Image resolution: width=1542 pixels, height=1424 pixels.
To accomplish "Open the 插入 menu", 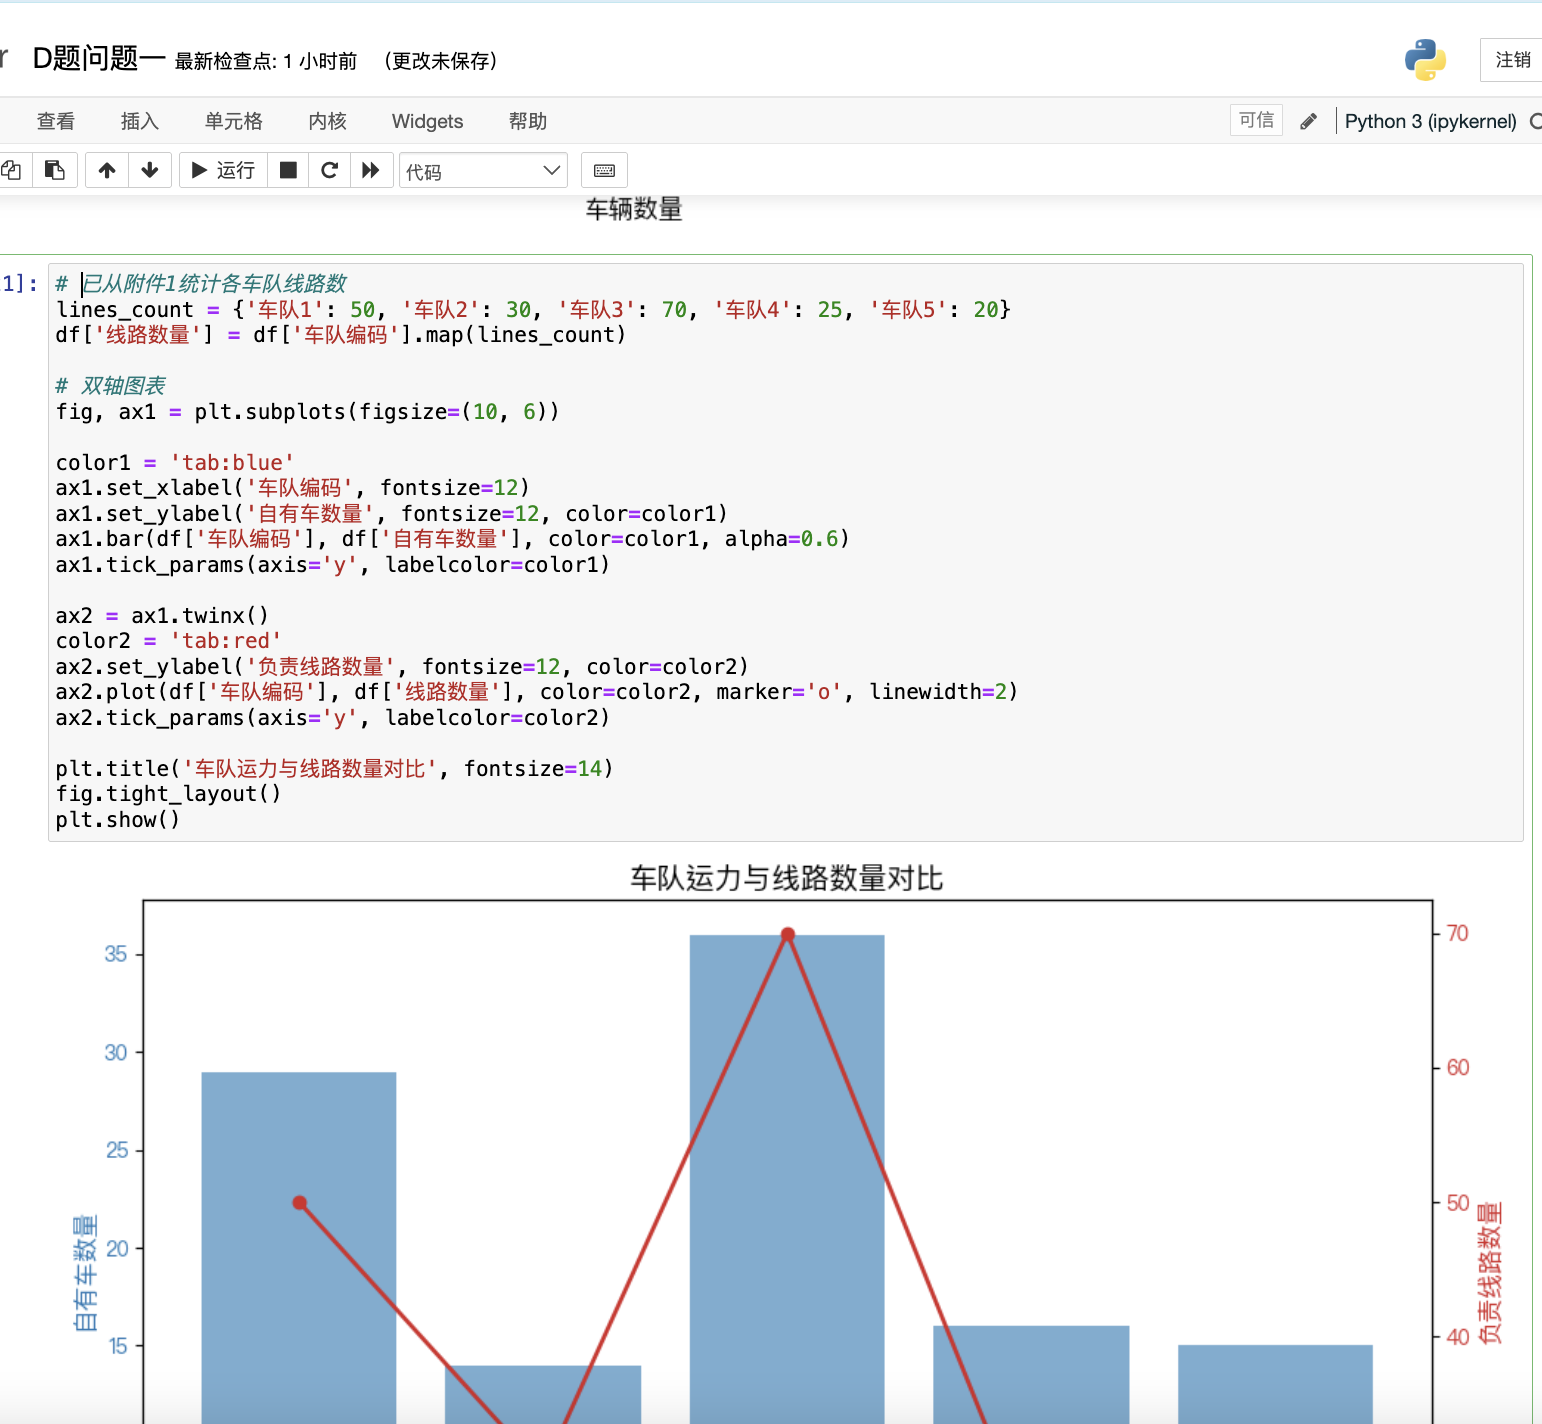I will click(x=140, y=121).
